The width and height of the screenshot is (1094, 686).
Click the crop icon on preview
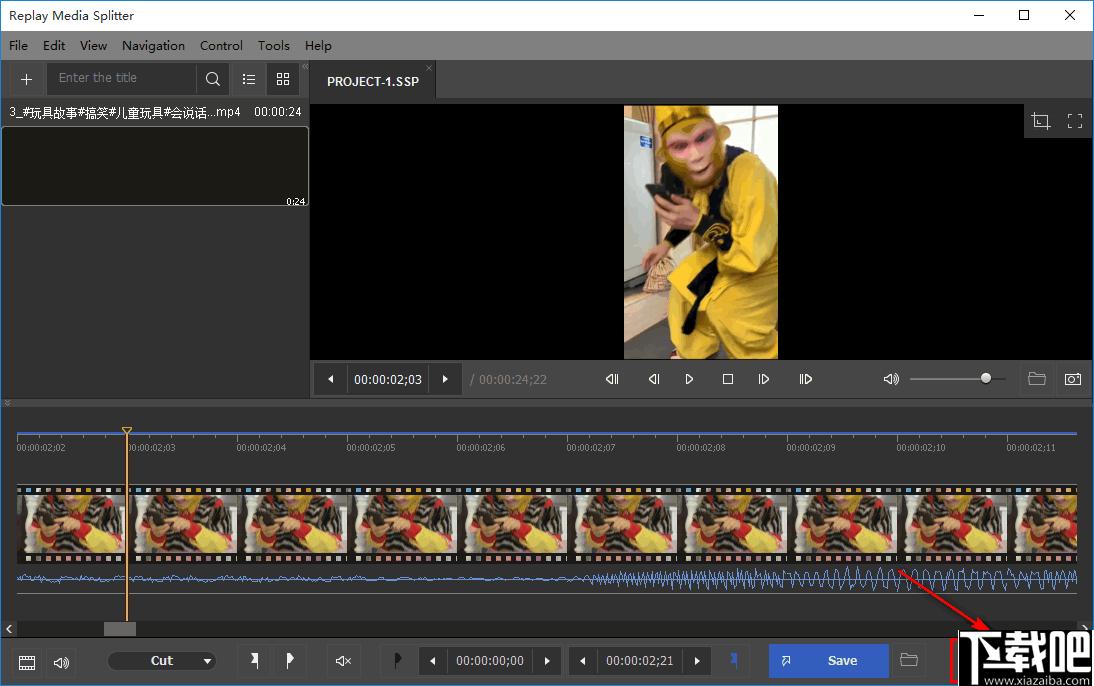point(1040,121)
